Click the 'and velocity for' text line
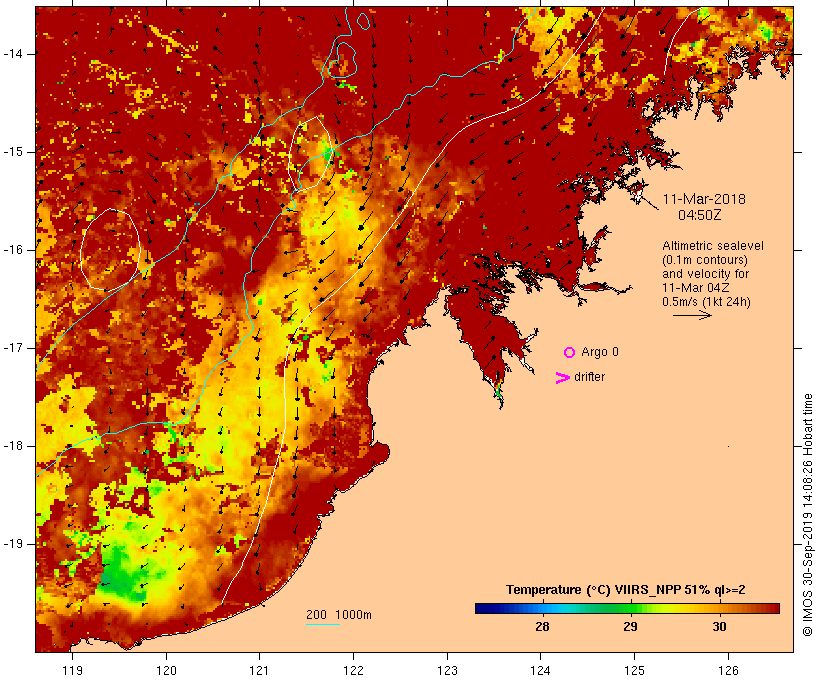Viewport: 820px width, 680px height. [705, 274]
